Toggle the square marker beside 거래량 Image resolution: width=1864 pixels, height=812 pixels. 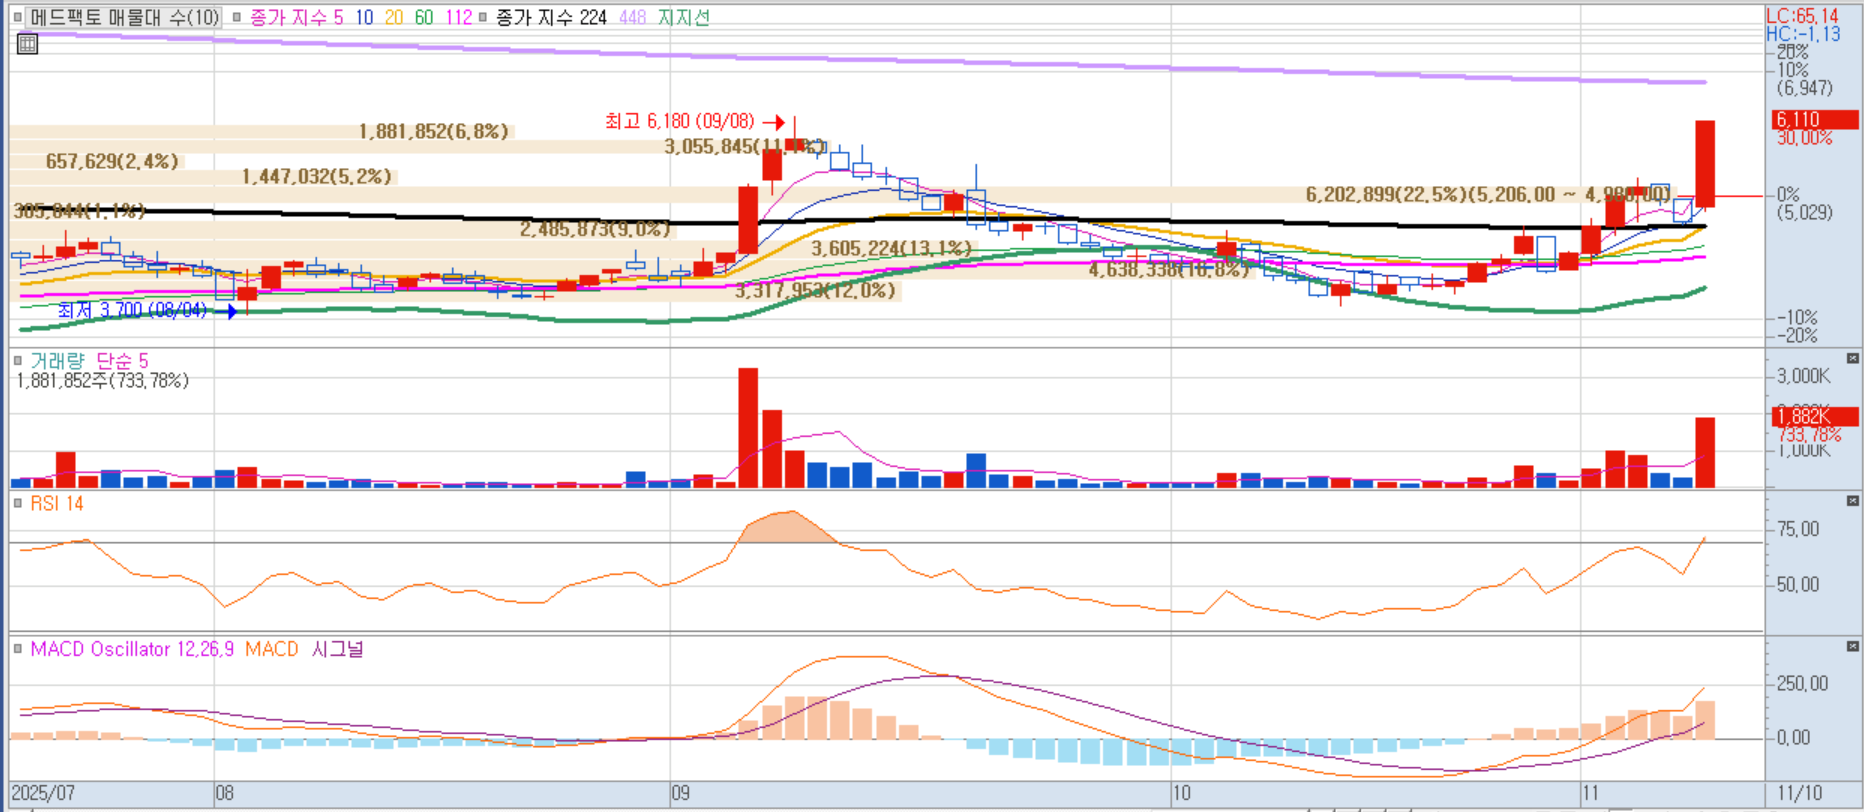pos(18,360)
